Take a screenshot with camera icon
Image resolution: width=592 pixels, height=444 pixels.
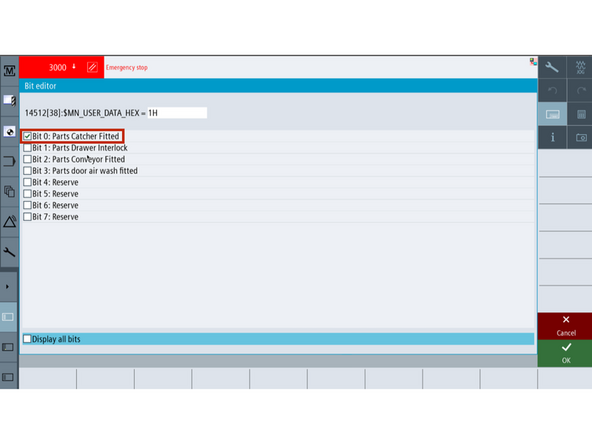(581, 137)
